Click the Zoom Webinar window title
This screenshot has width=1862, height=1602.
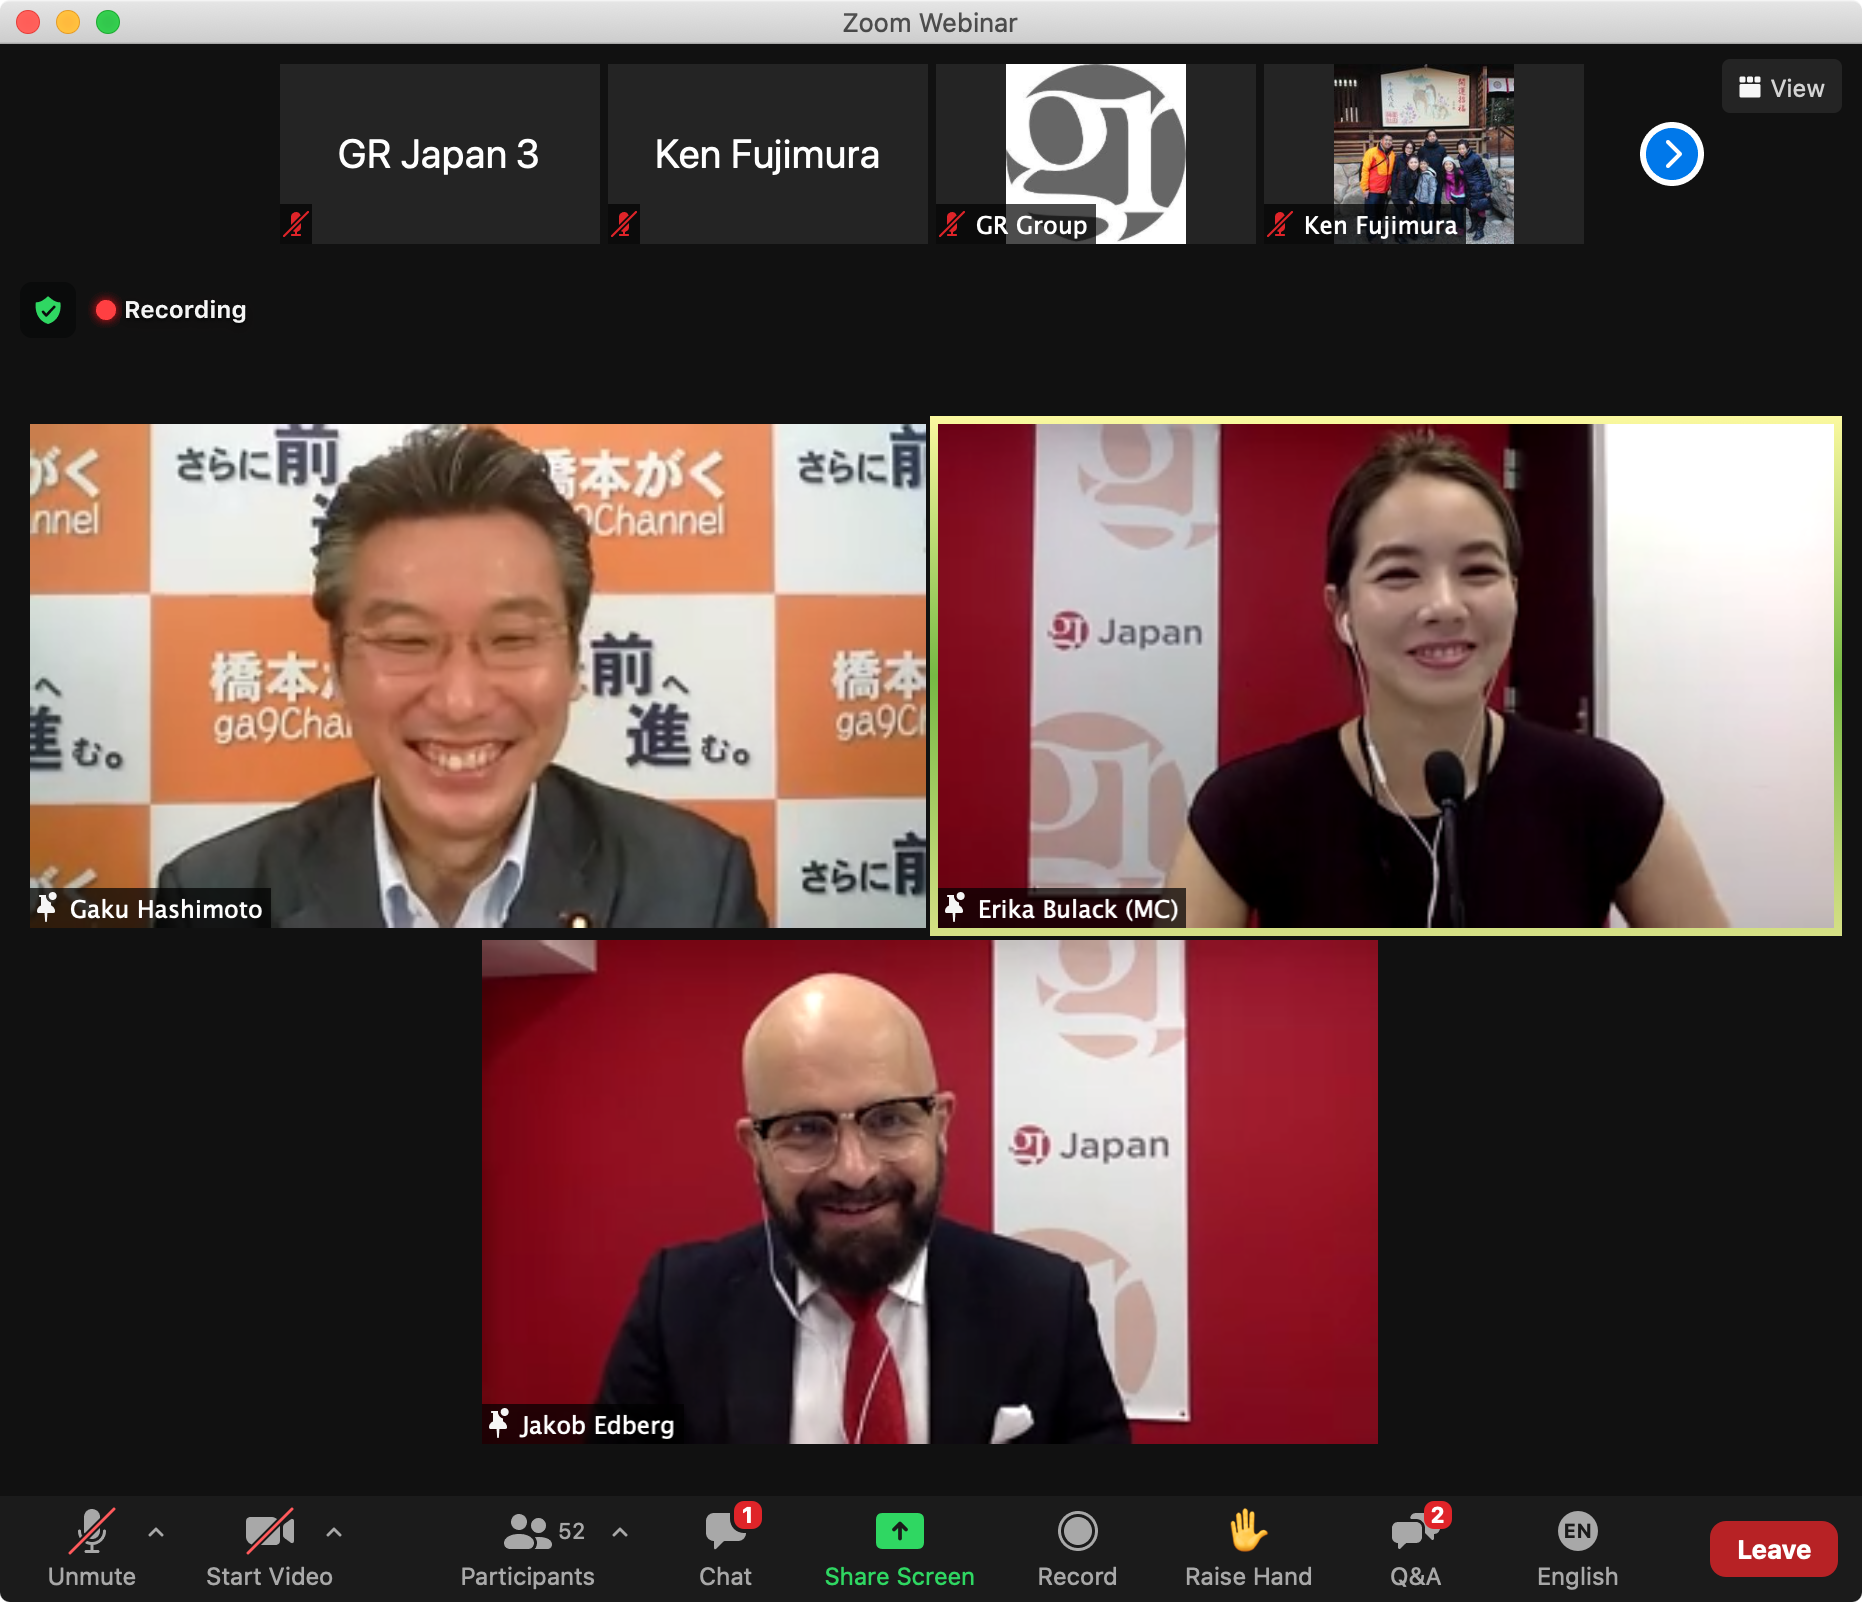click(930, 22)
